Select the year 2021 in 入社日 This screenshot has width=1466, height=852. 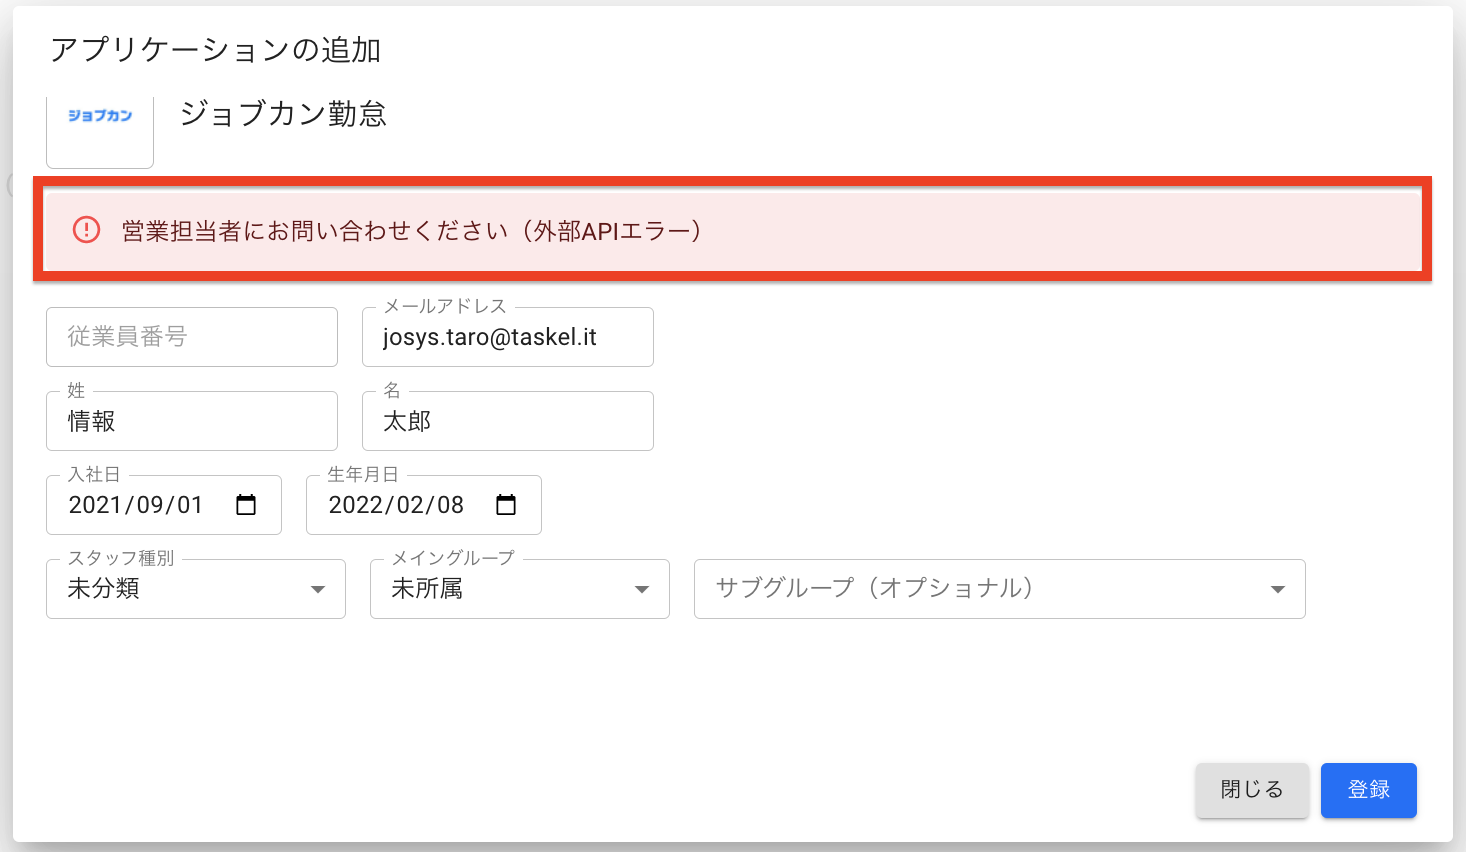click(x=94, y=505)
